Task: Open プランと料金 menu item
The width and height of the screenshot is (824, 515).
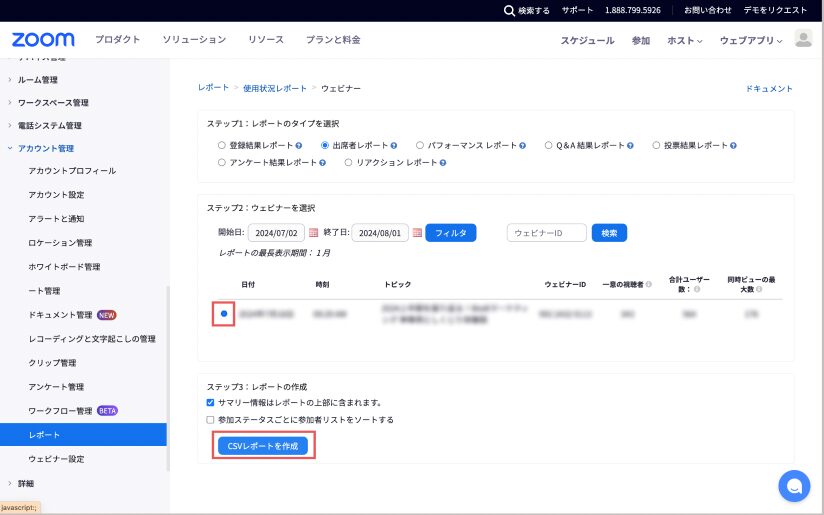Action: [x=333, y=40]
